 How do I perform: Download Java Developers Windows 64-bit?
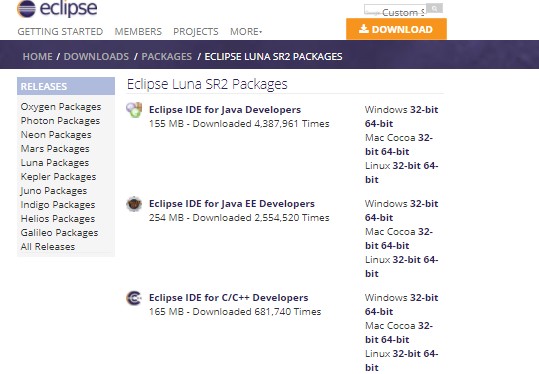[x=379, y=124]
